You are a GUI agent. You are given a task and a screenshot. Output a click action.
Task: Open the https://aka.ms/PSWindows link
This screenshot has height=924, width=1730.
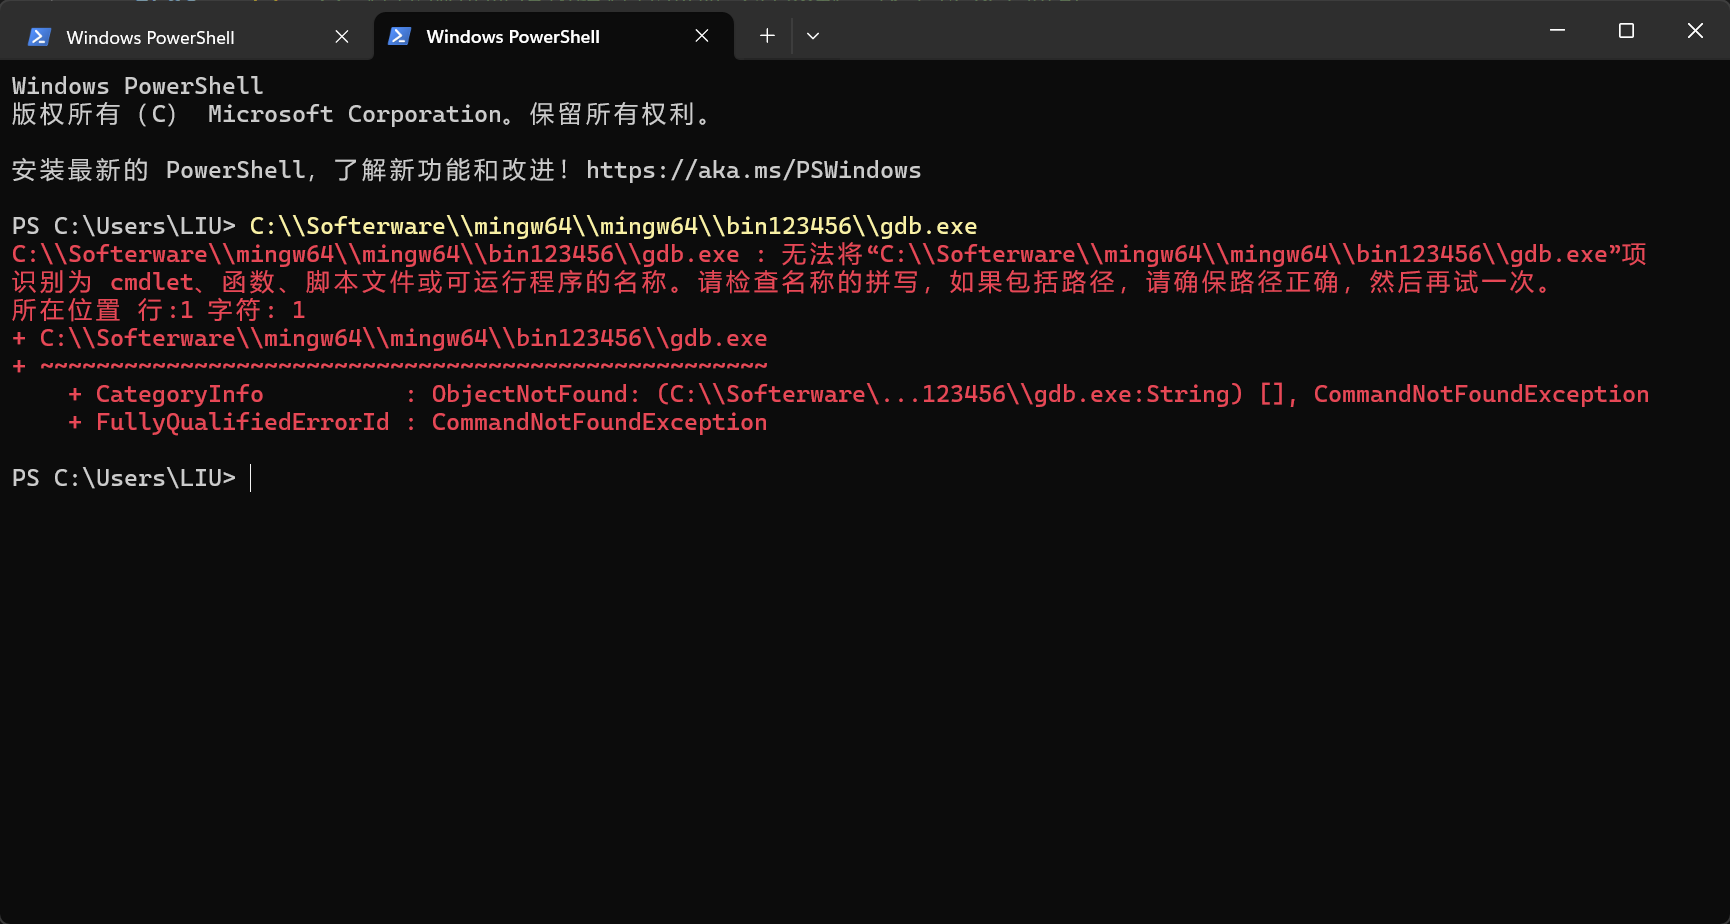point(753,170)
